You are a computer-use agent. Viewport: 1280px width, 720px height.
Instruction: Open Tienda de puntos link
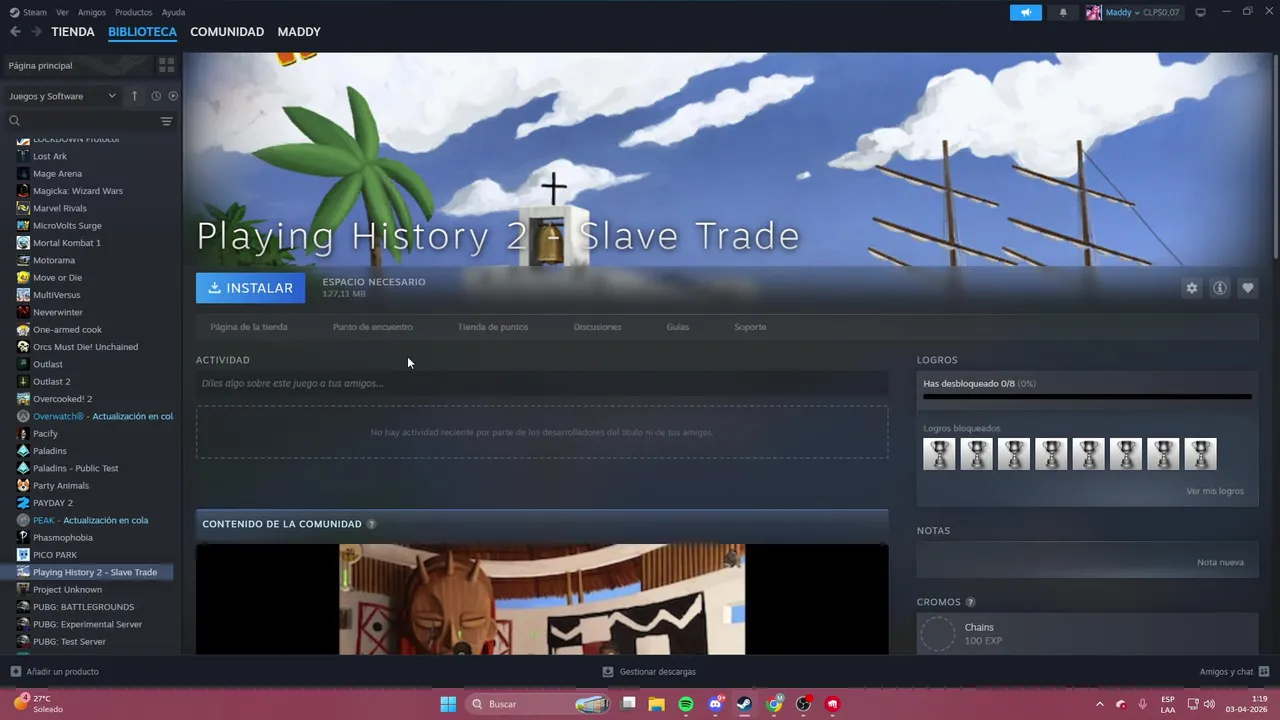pyautogui.click(x=493, y=327)
